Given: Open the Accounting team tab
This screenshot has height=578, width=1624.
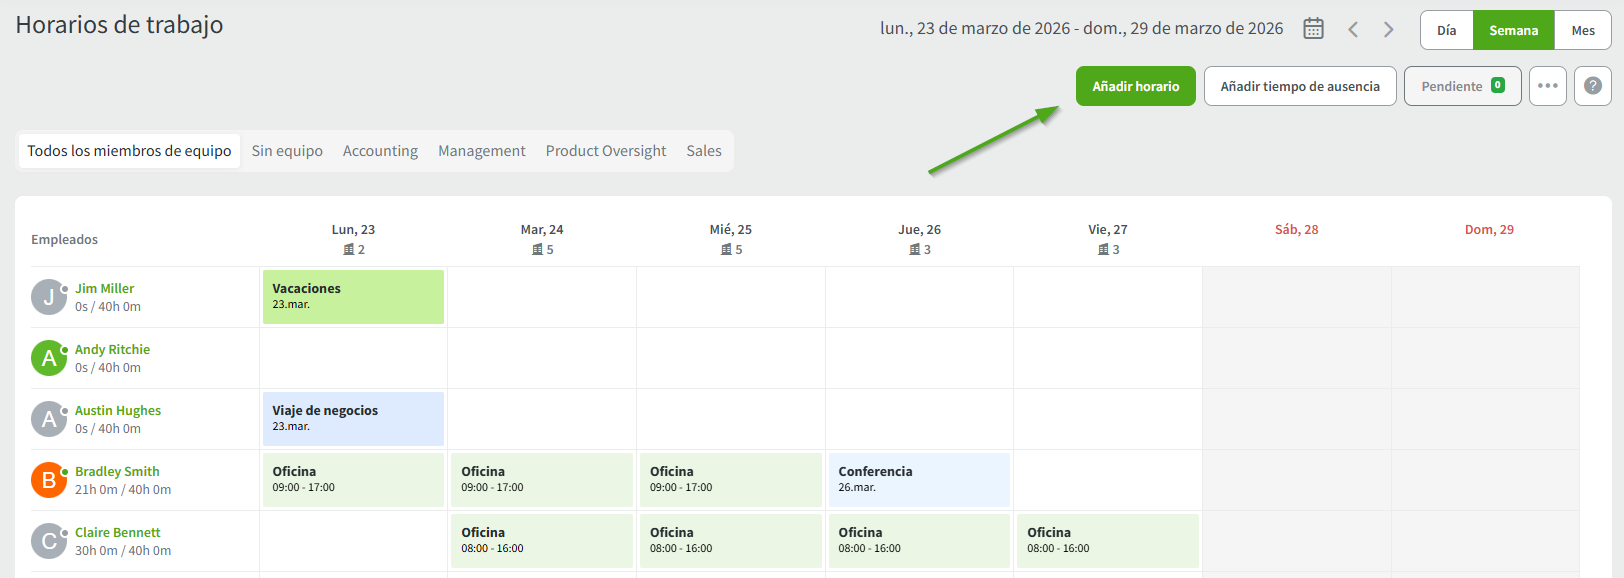Looking at the screenshot, I should click(380, 151).
